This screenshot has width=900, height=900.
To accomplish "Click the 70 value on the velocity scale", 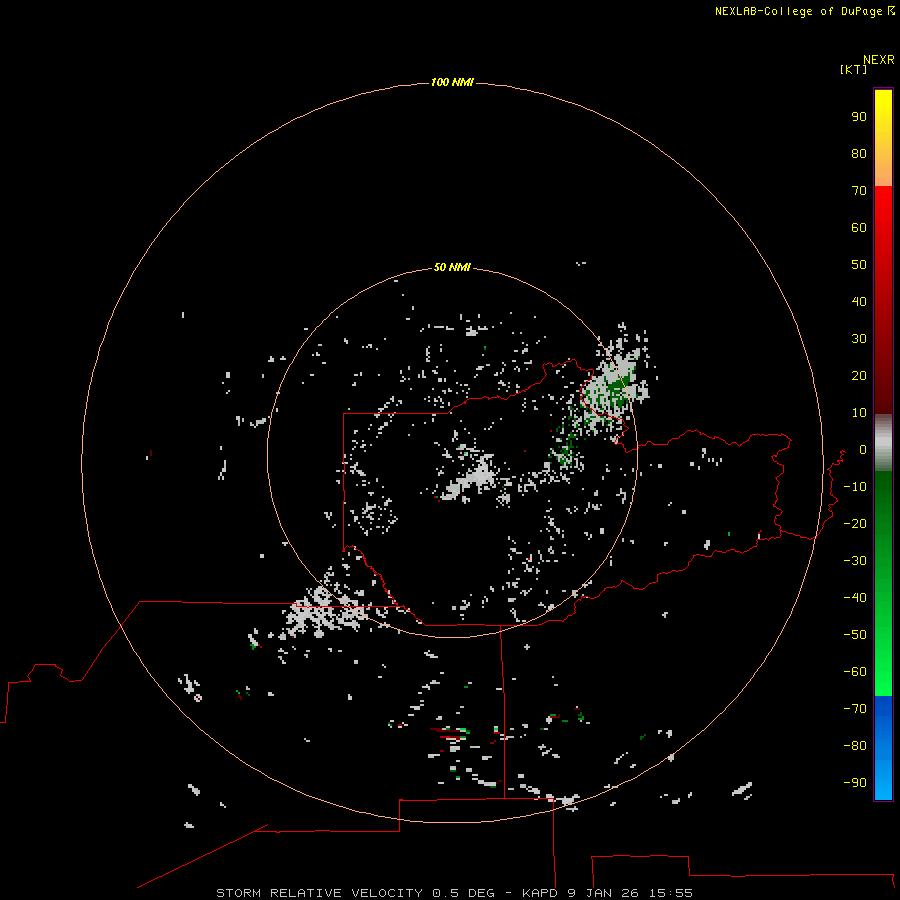I will click(859, 191).
